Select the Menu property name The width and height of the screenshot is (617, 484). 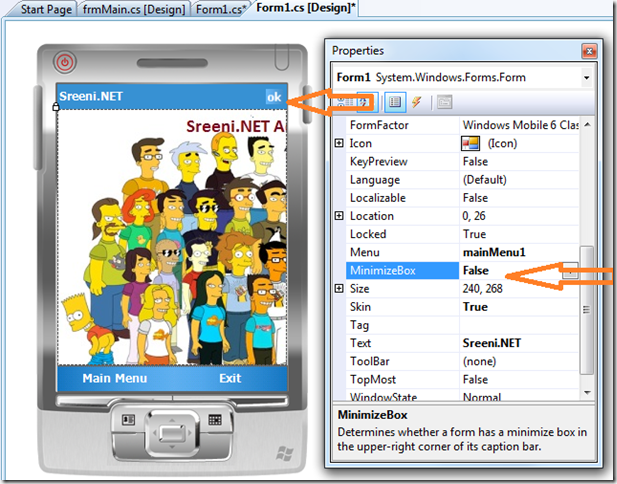pyautogui.click(x=364, y=252)
